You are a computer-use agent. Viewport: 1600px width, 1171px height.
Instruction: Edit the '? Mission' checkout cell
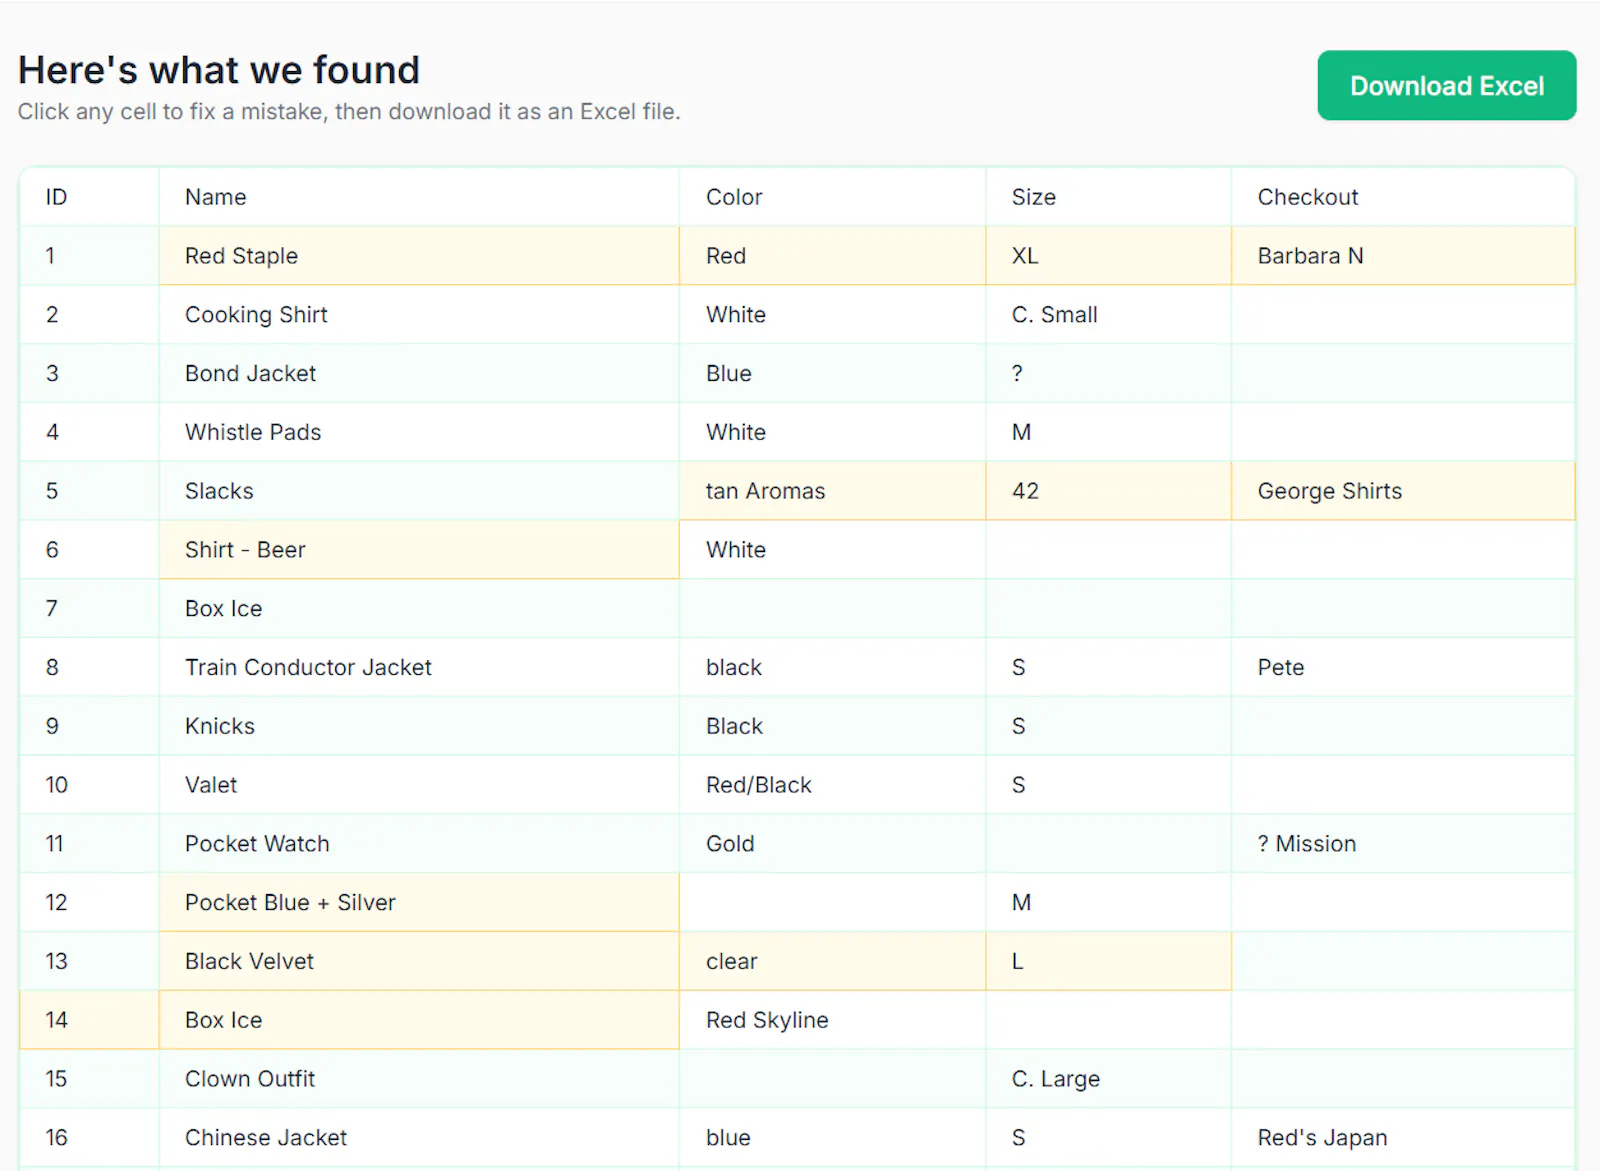[1403, 844]
